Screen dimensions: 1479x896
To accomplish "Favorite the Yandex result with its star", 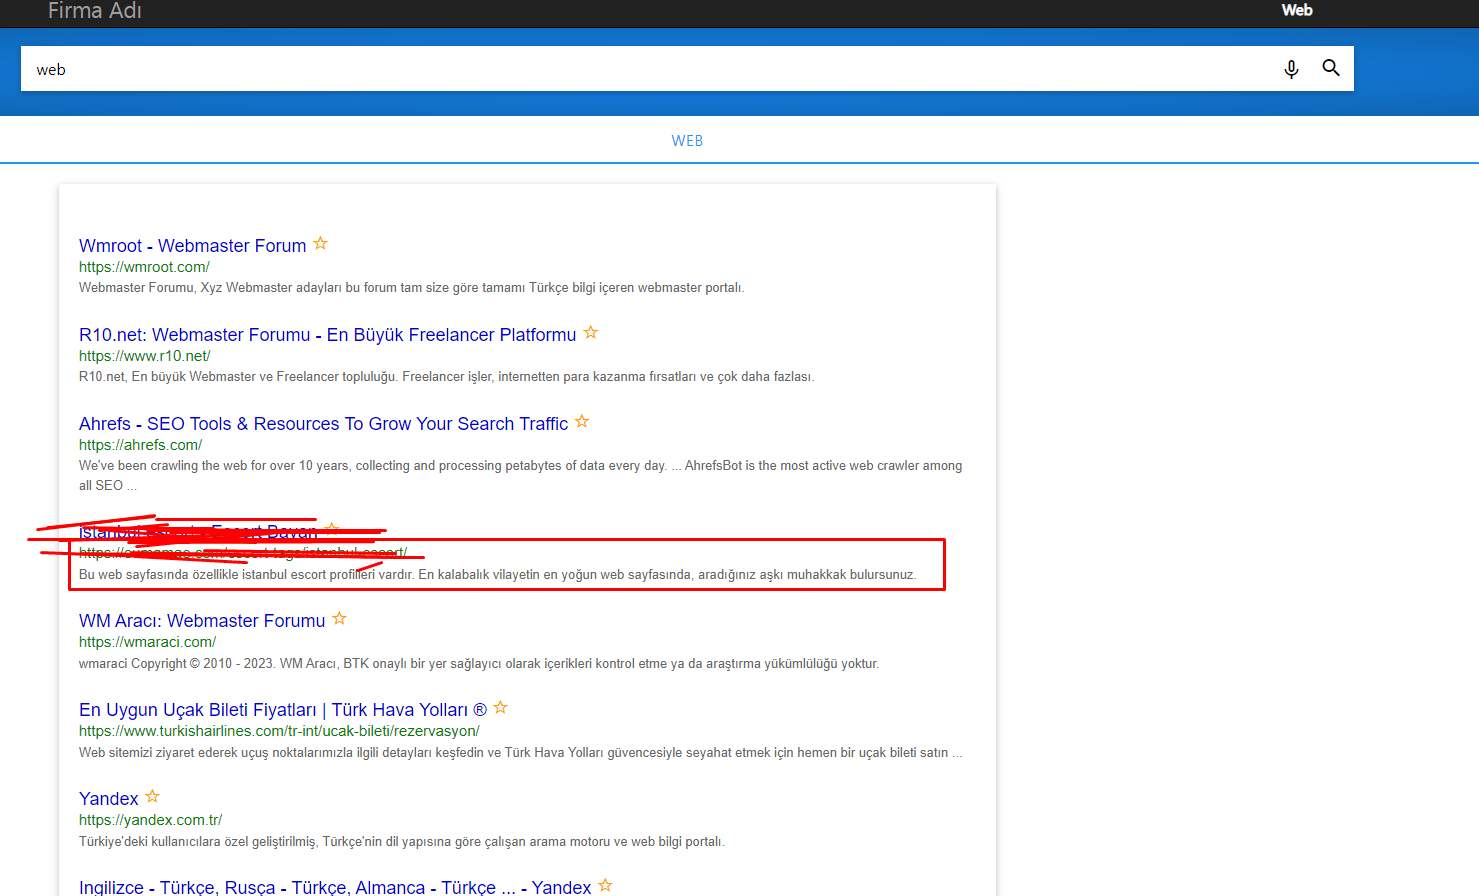I will coord(152,796).
